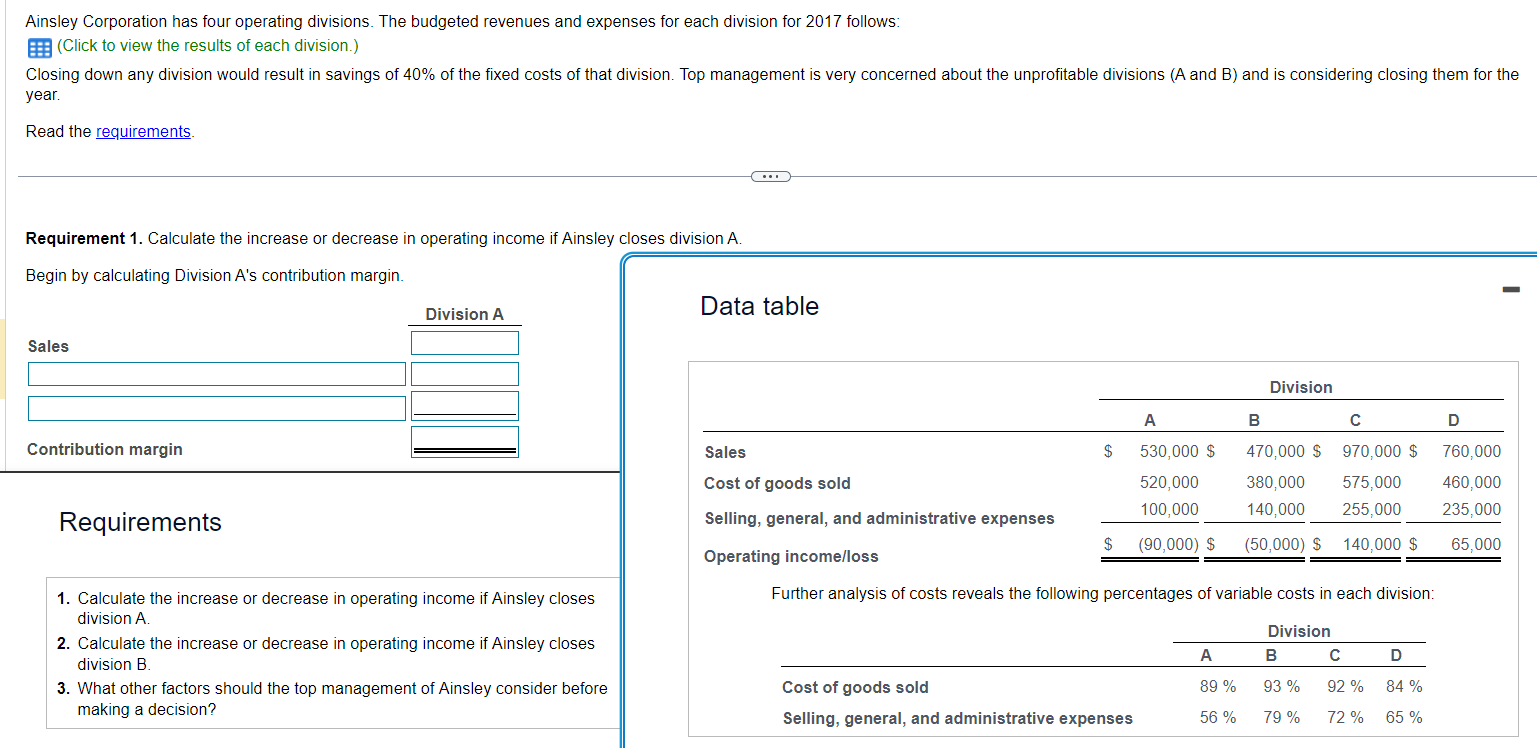This screenshot has height=748, width=1537.
Task: Click the Operating income/loss row label
Action: click(791, 556)
